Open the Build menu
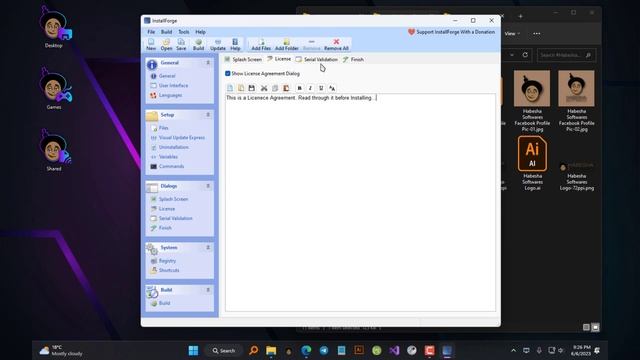The height and width of the screenshot is (360, 640). (x=167, y=32)
